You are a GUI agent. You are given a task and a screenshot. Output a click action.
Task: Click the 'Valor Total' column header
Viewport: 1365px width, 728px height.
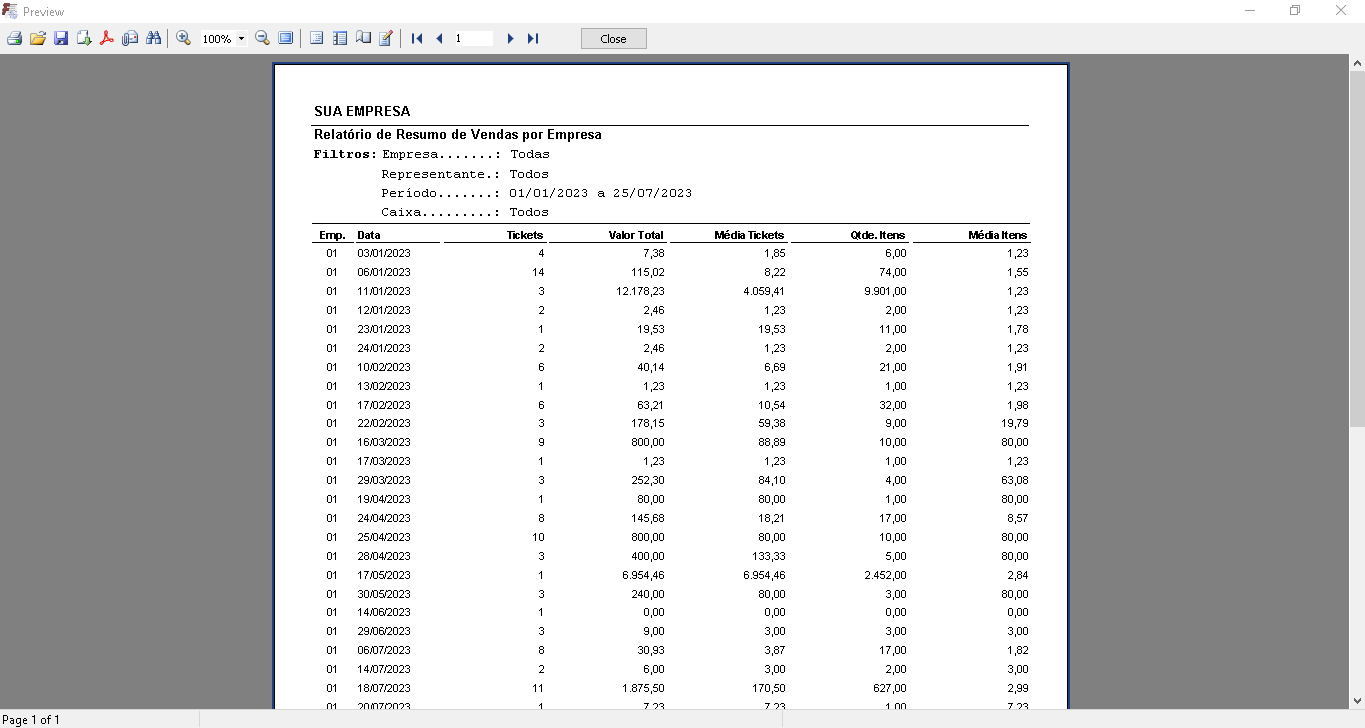[636, 235]
